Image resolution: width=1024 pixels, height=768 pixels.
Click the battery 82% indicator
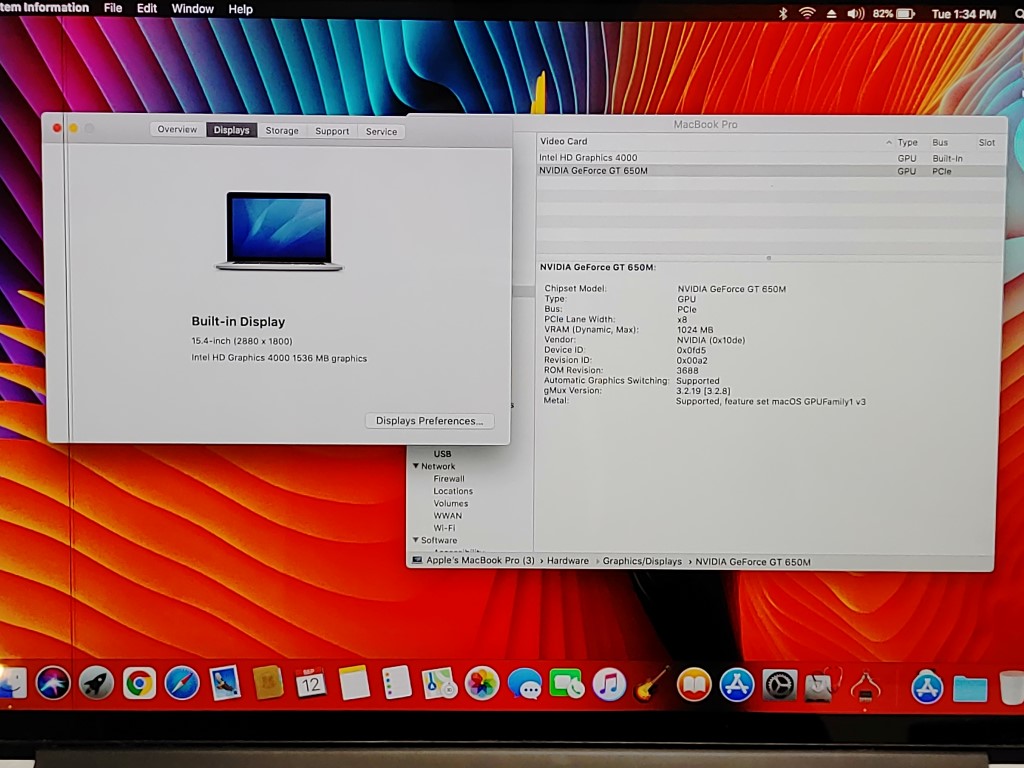pos(894,13)
